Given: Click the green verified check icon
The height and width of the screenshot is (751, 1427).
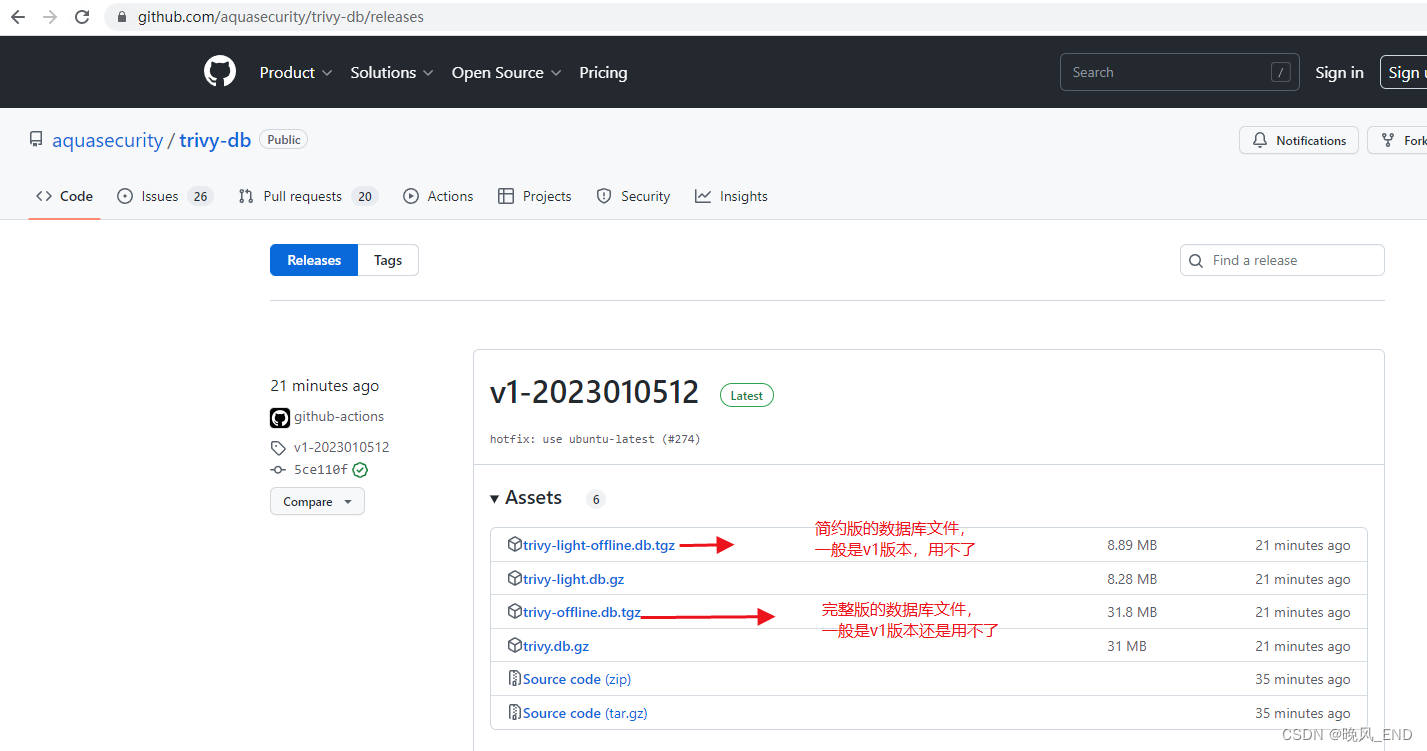Looking at the screenshot, I should (x=360, y=470).
